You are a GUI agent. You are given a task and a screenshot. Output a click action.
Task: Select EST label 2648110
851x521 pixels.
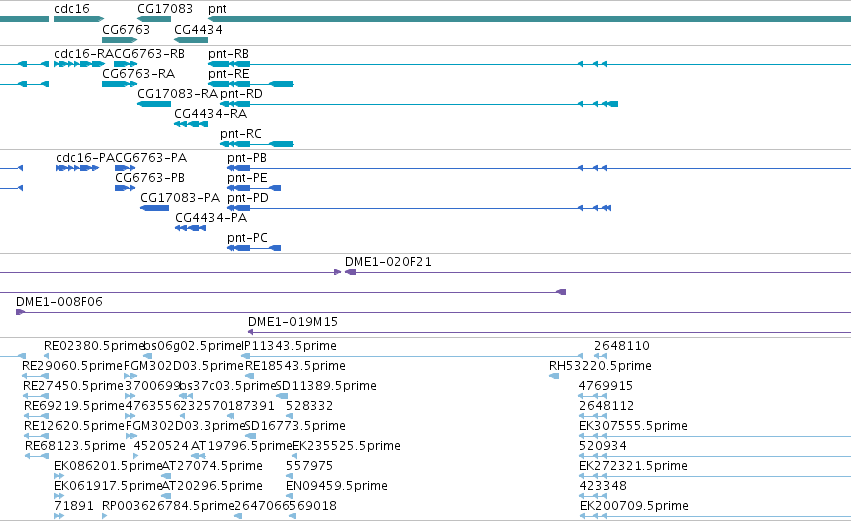pyautogui.click(x=622, y=346)
